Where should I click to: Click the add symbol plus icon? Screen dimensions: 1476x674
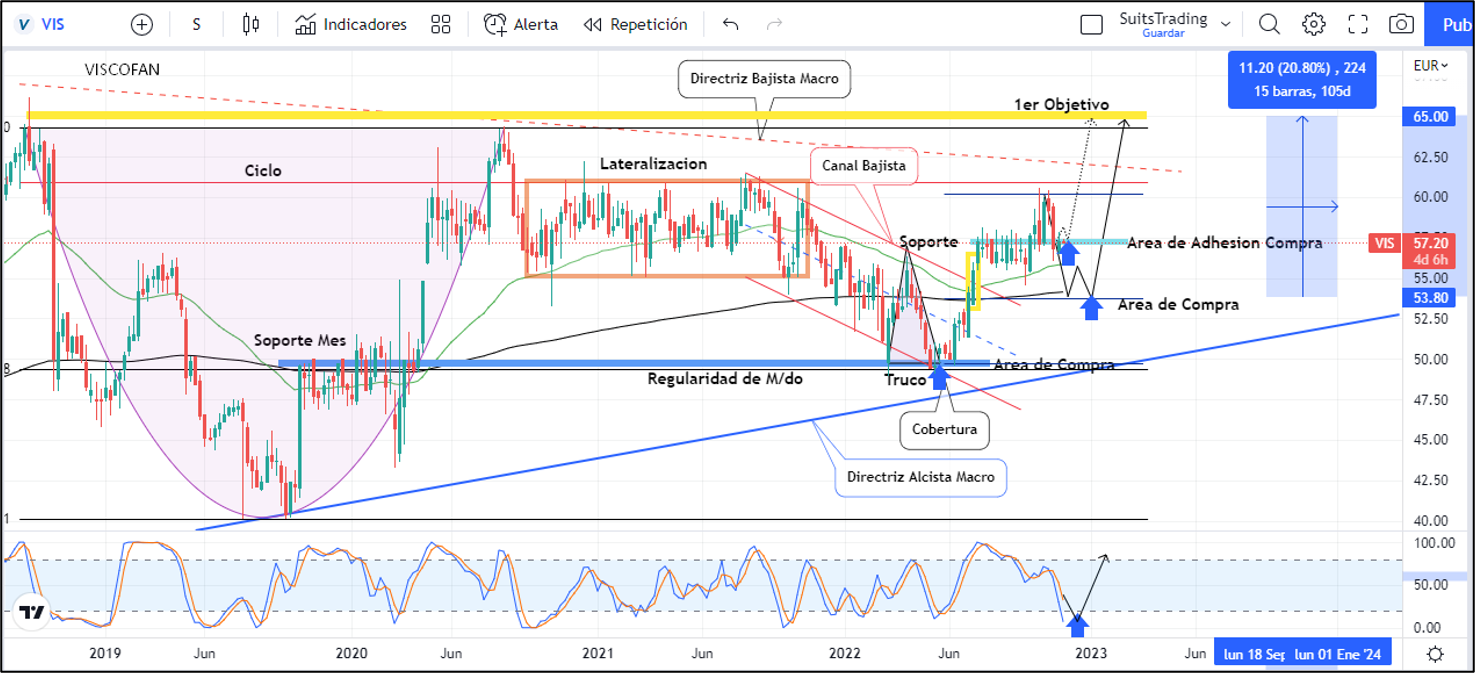tap(142, 24)
